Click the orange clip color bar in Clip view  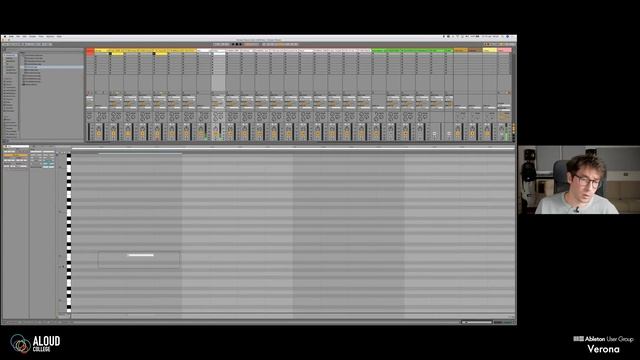(x=16, y=156)
